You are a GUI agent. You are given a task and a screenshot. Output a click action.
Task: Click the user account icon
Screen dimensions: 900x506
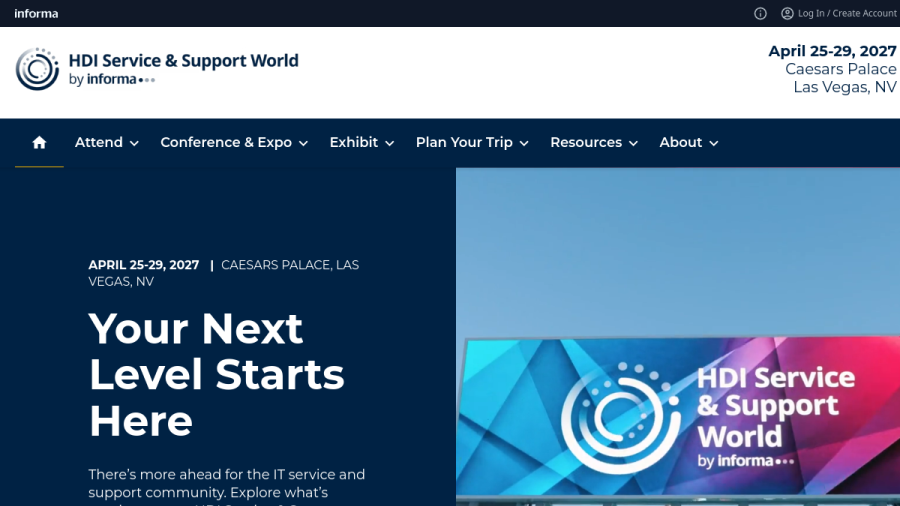pos(787,13)
